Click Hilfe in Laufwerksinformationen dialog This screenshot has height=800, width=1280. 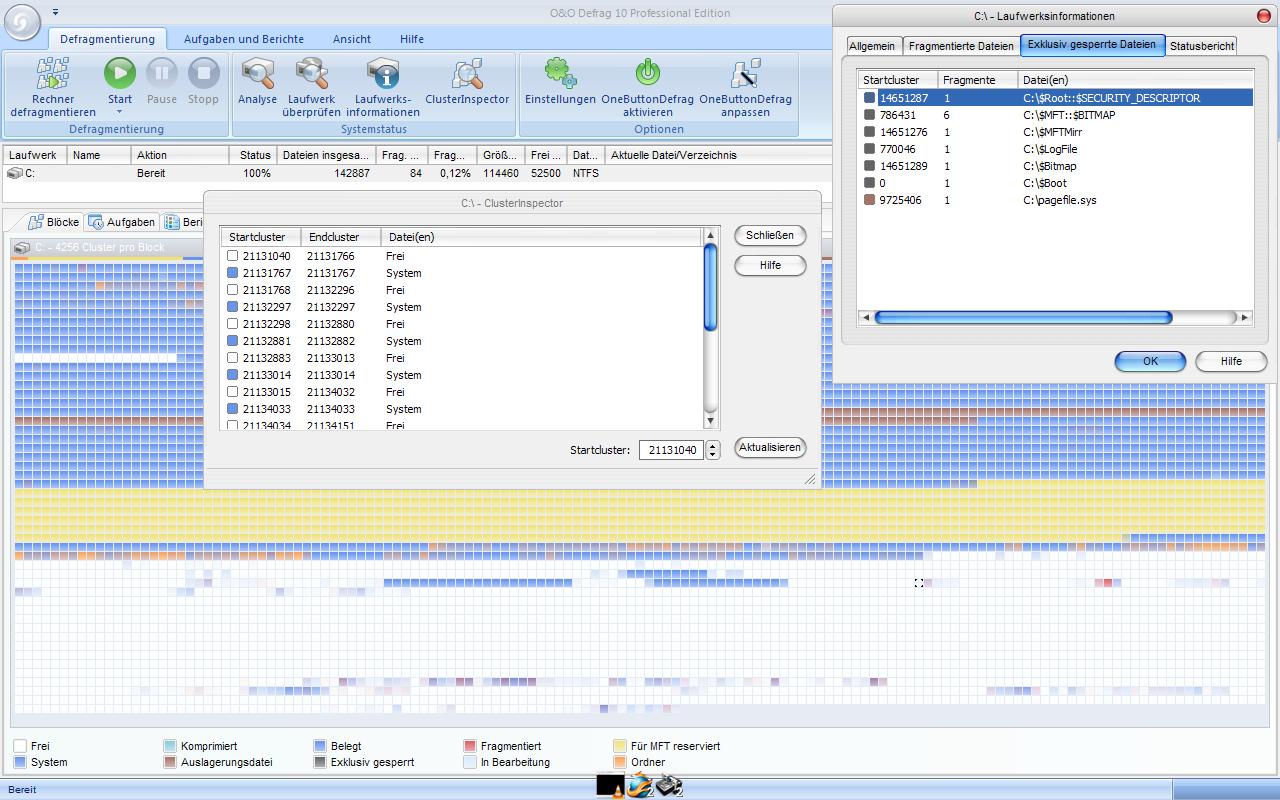1231,361
